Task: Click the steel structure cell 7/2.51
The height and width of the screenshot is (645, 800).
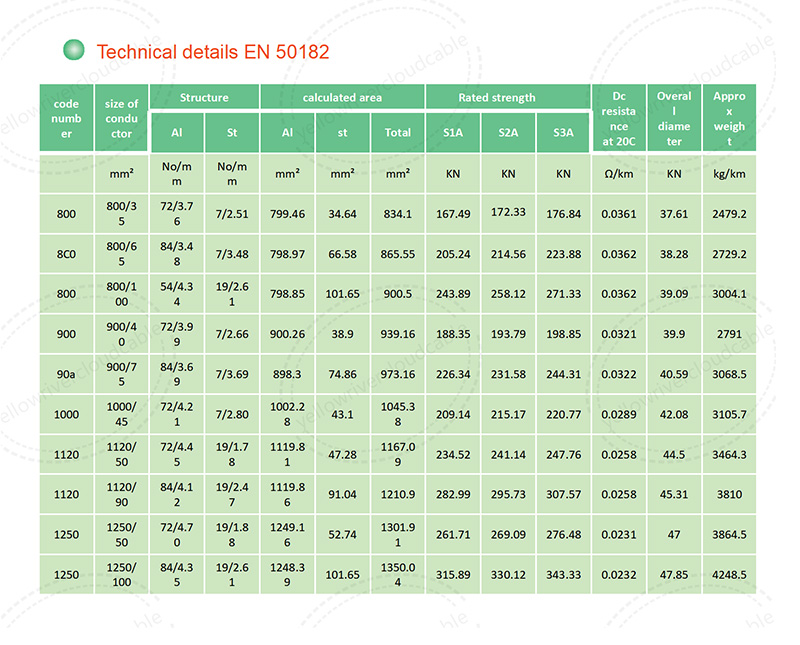Action: tap(232, 214)
